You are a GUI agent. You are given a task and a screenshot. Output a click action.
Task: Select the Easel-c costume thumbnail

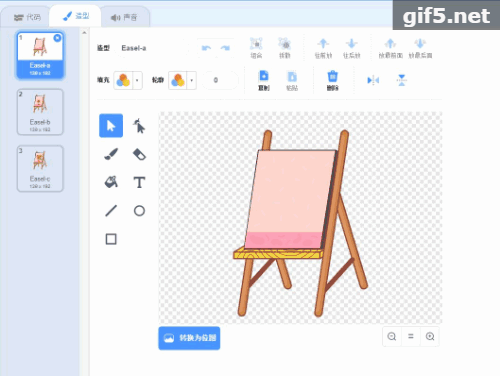(x=40, y=169)
